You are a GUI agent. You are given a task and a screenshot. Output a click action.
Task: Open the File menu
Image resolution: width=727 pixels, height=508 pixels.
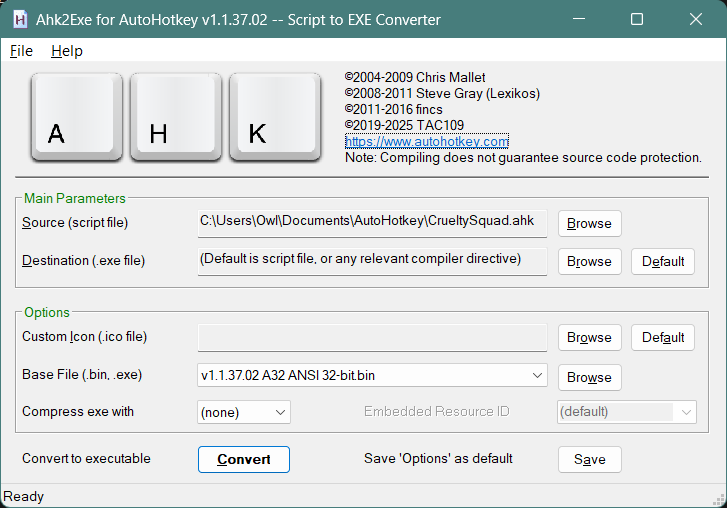[x=21, y=51]
